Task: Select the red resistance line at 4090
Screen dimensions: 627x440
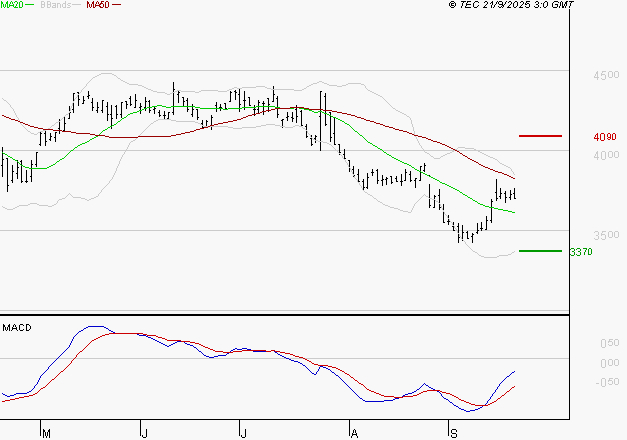Action: tap(540, 135)
